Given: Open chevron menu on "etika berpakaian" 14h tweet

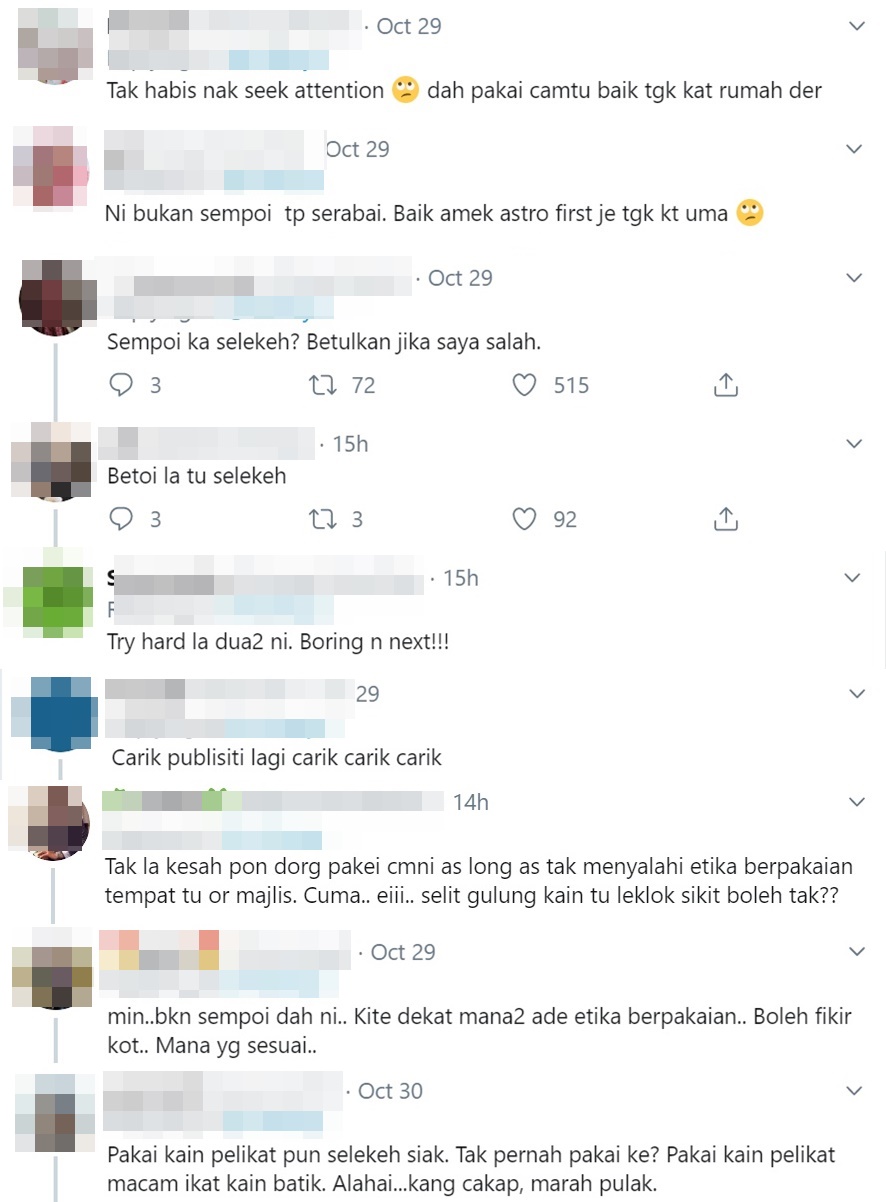Looking at the screenshot, I should [x=856, y=802].
